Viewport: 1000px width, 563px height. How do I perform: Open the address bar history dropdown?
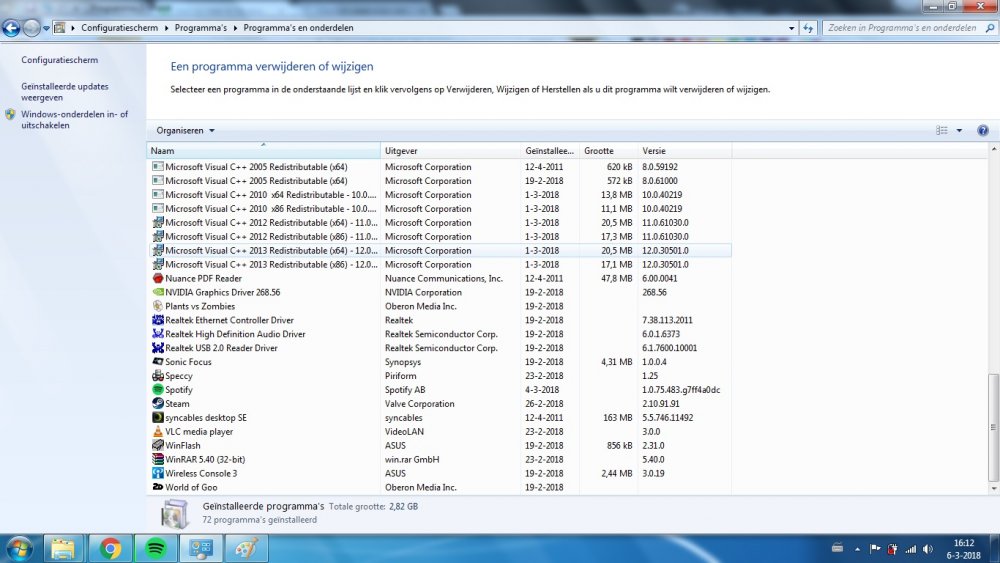point(792,28)
